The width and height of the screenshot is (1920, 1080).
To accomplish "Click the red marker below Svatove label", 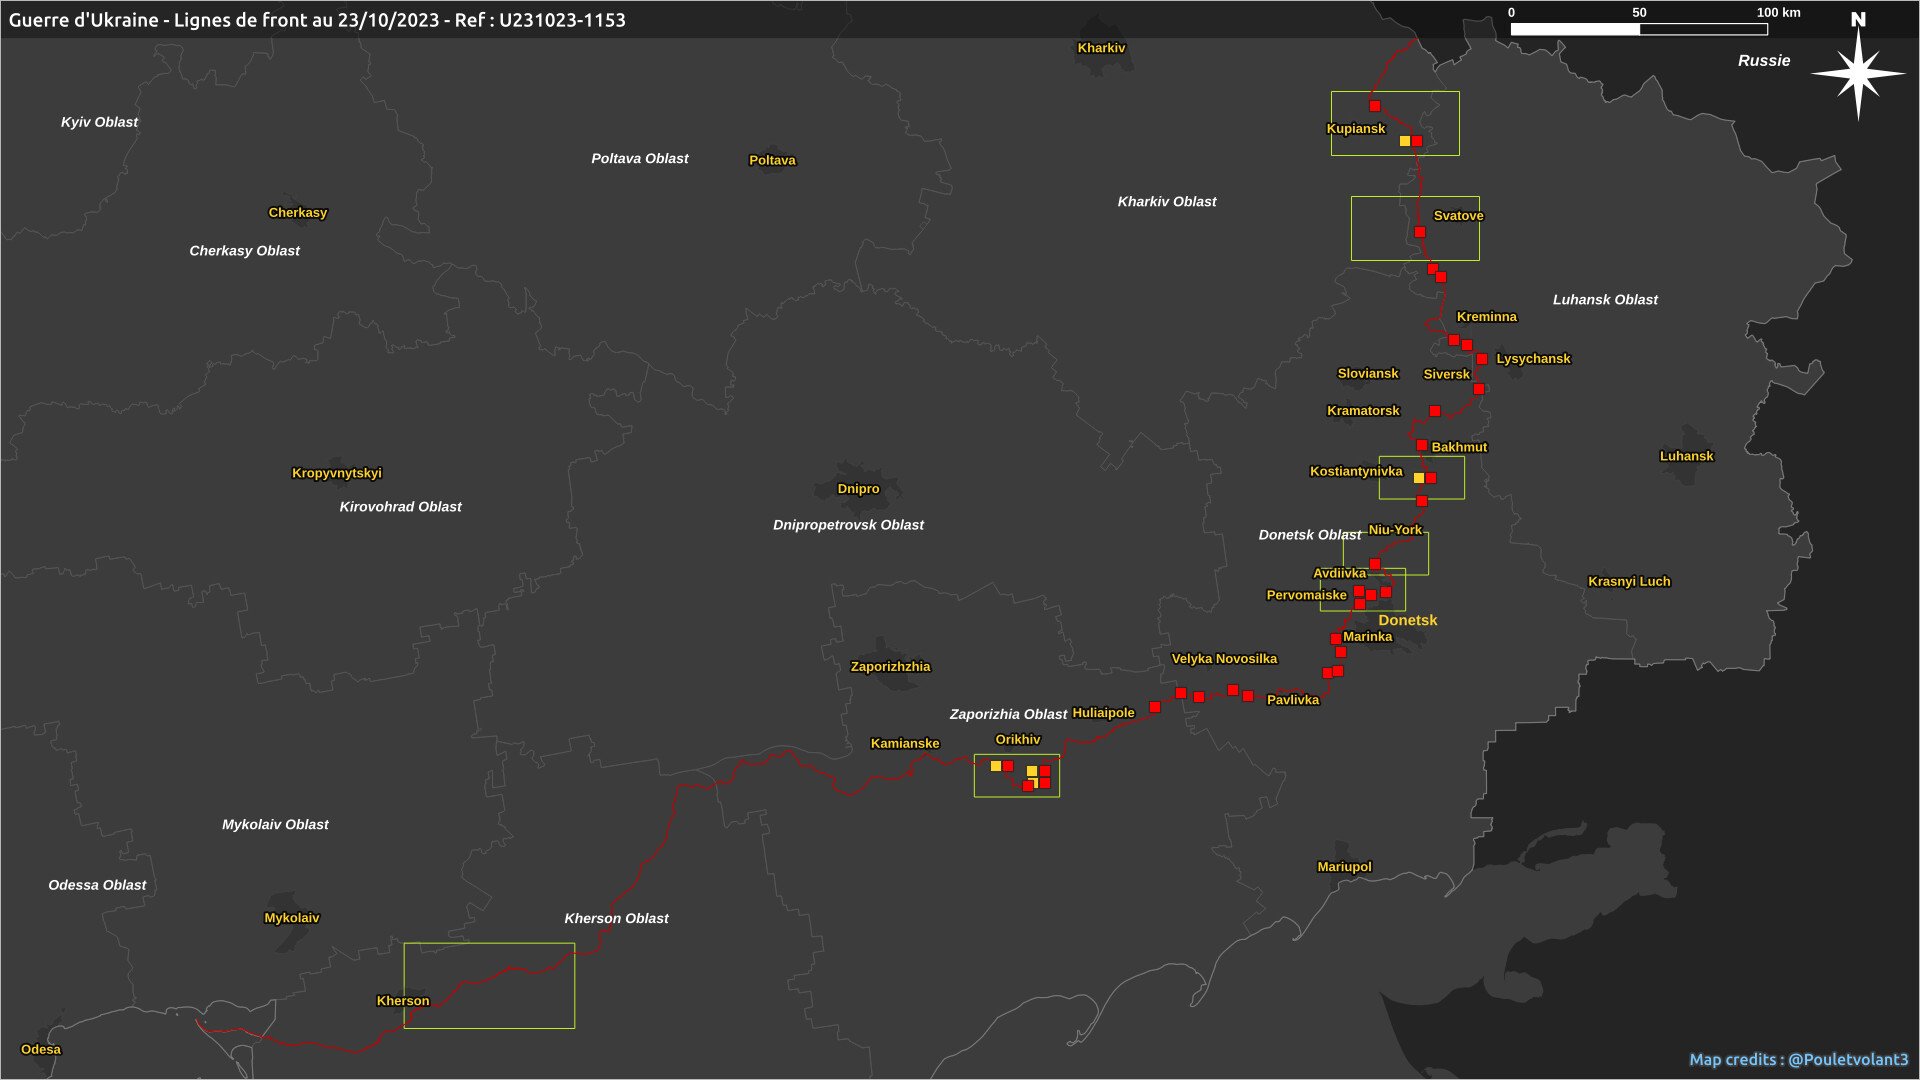I will click(1419, 232).
